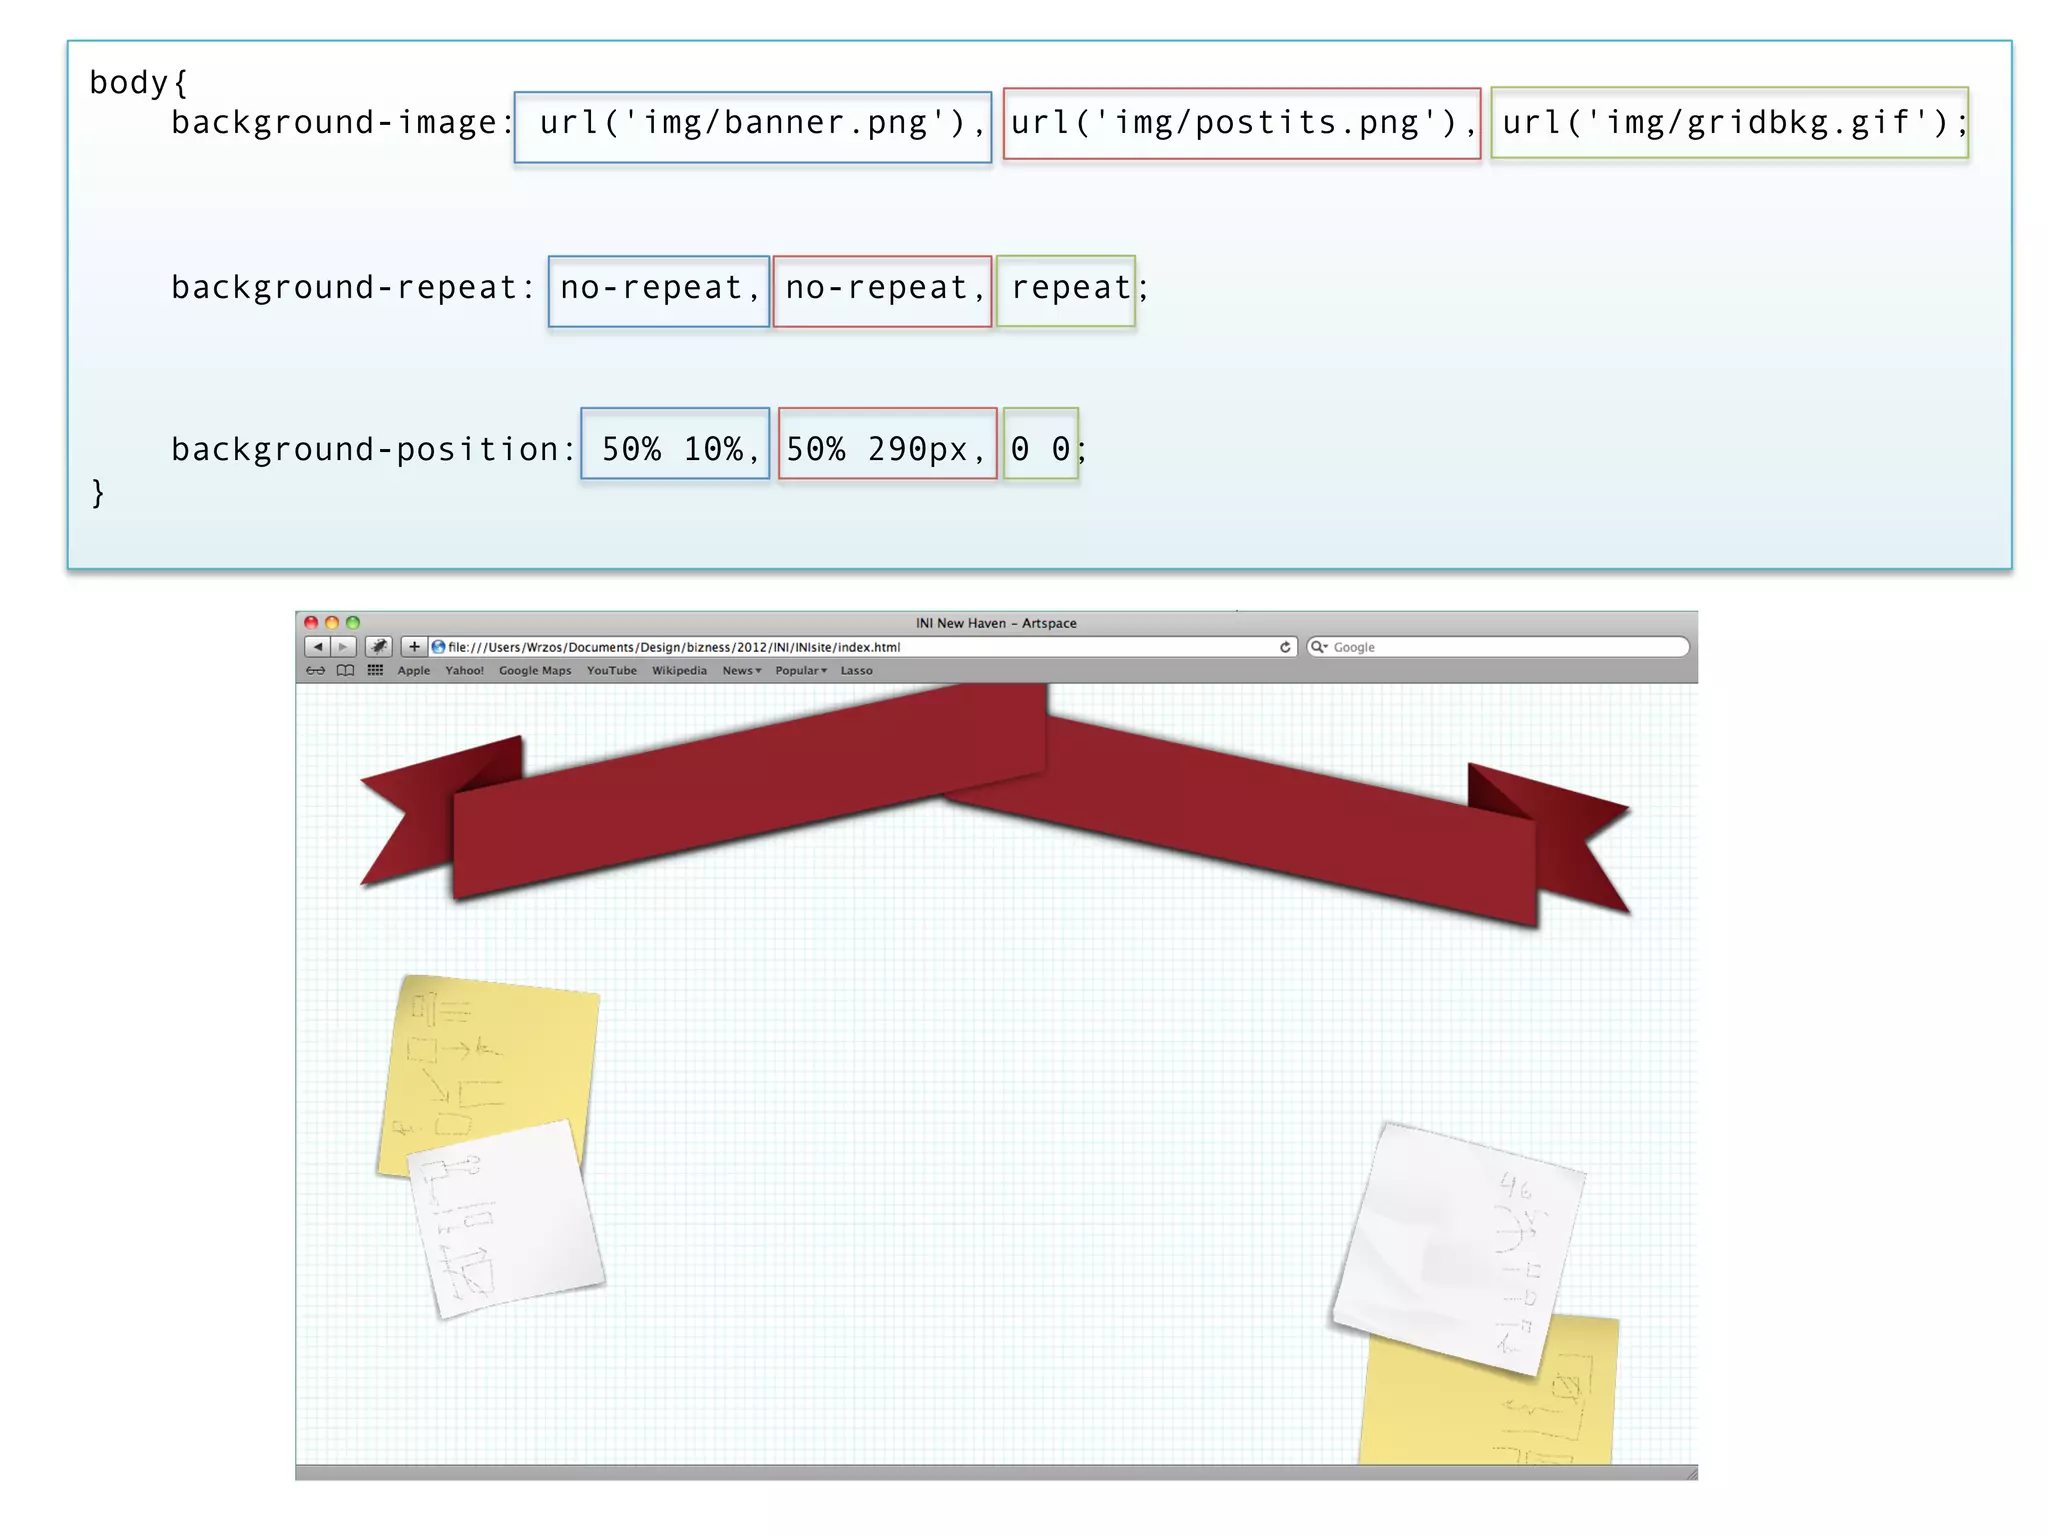Viewport: 2048px width, 1536px height.
Task: Expand the News bookmarks folder
Action: (x=741, y=671)
